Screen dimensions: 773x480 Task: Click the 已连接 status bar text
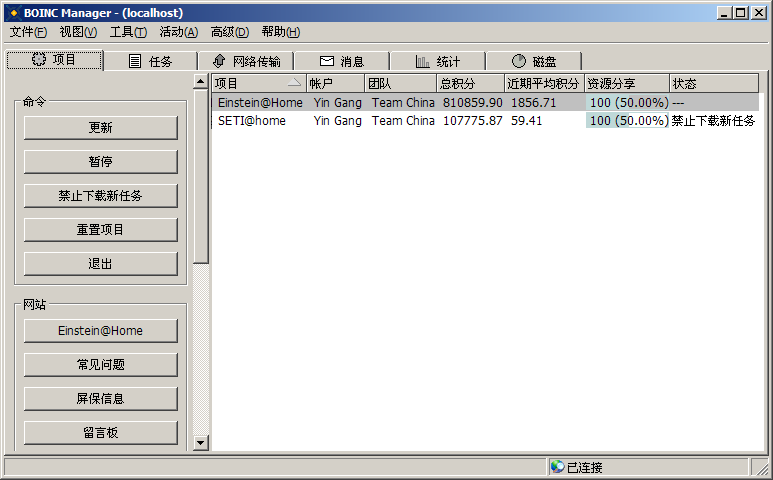(x=584, y=467)
